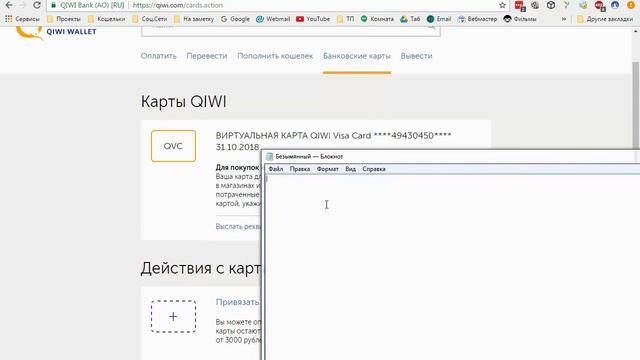Open the Комната bookmark
The width and height of the screenshot is (640, 360).
(378, 19)
